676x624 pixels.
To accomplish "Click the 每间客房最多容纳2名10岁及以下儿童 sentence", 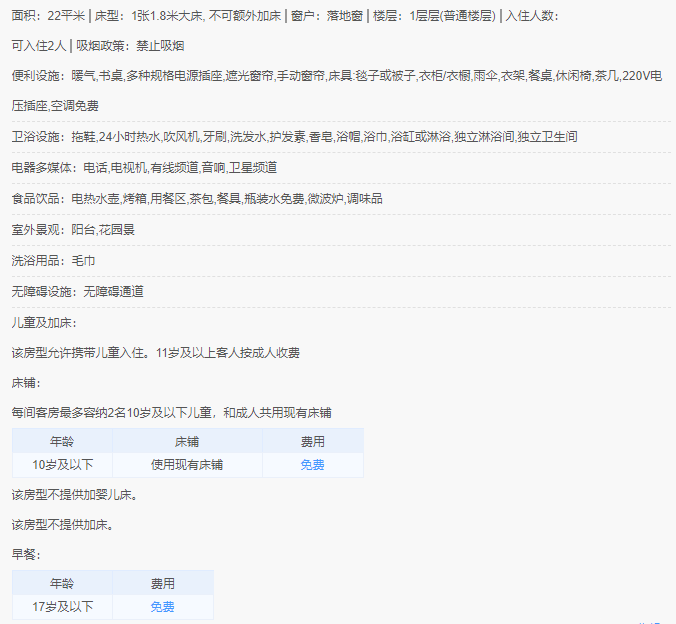I will pos(112,413).
